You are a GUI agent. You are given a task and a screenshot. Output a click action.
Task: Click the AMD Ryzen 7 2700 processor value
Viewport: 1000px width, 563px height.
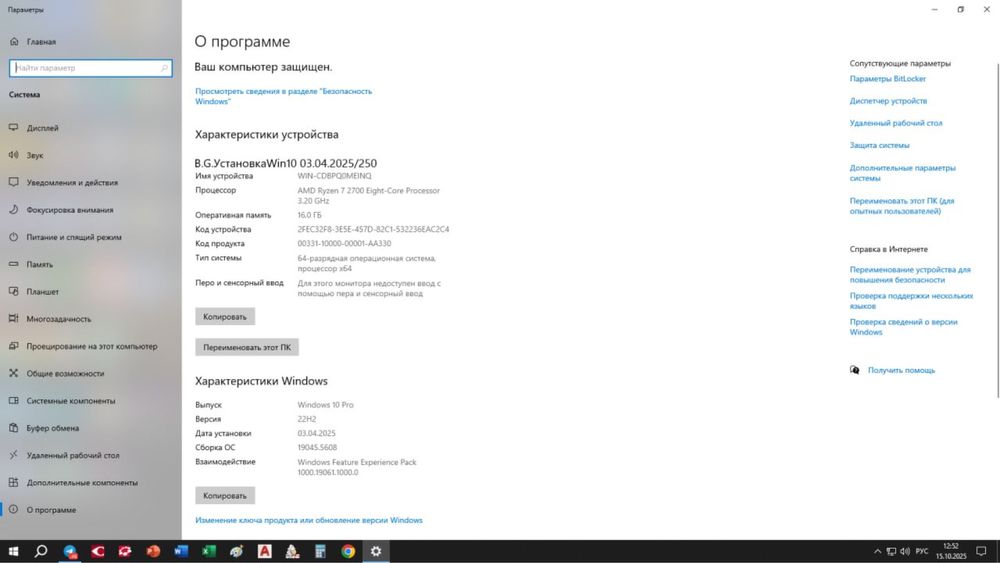click(x=368, y=196)
